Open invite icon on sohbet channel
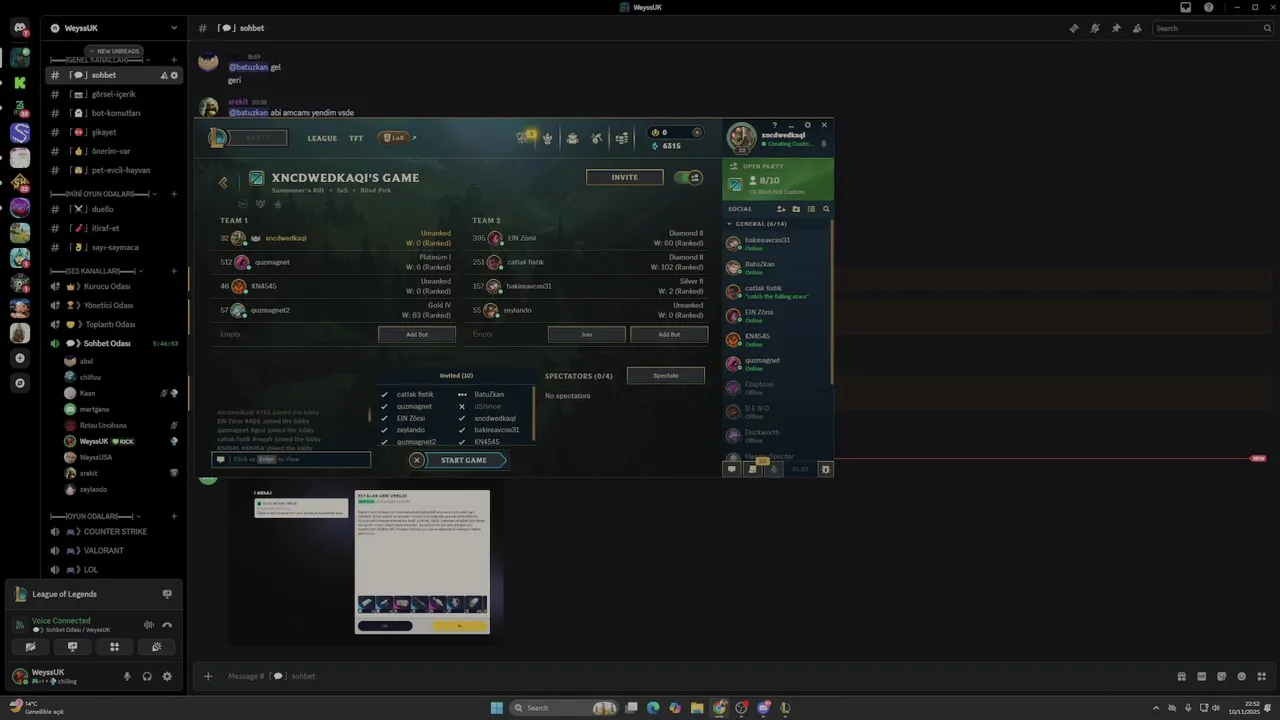Image resolution: width=1280 pixels, height=720 pixels. [x=164, y=75]
